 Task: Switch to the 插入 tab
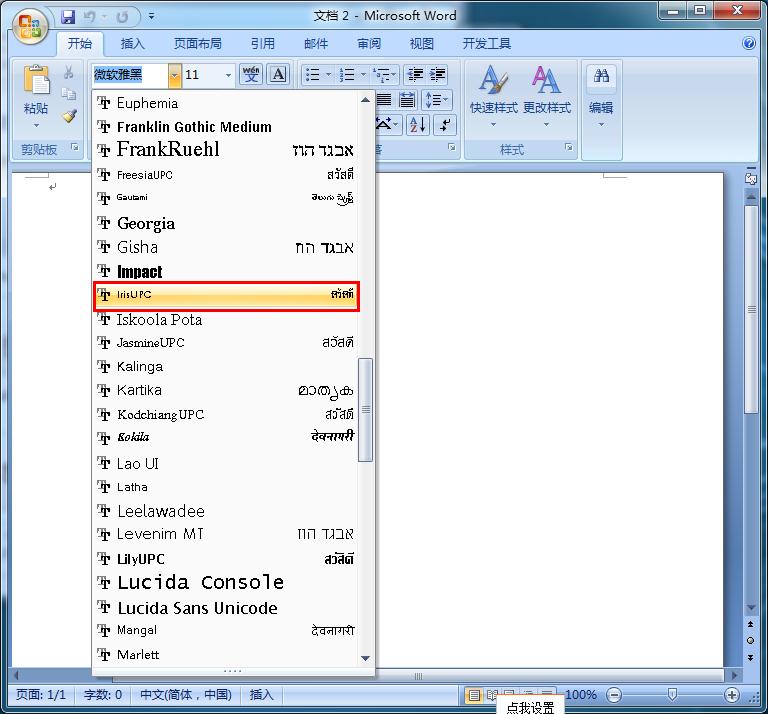click(x=133, y=44)
